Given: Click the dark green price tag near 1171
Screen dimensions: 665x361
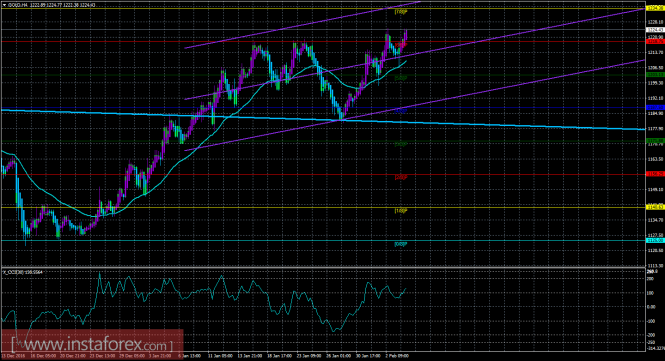Looking at the screenshot, I should pos(654,141).
